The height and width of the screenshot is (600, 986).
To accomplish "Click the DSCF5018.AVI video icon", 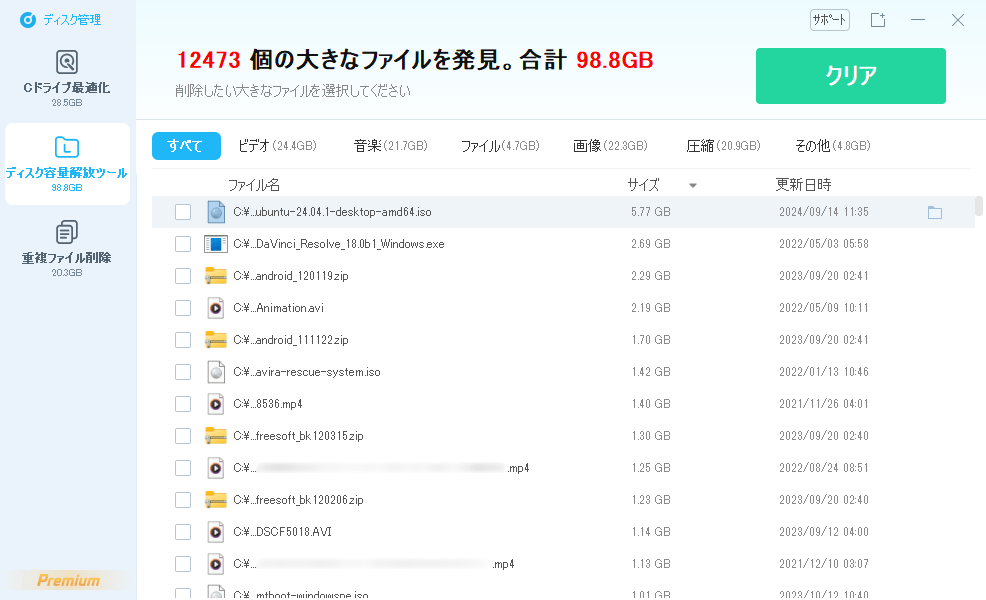I will click(x=216, y=532).
